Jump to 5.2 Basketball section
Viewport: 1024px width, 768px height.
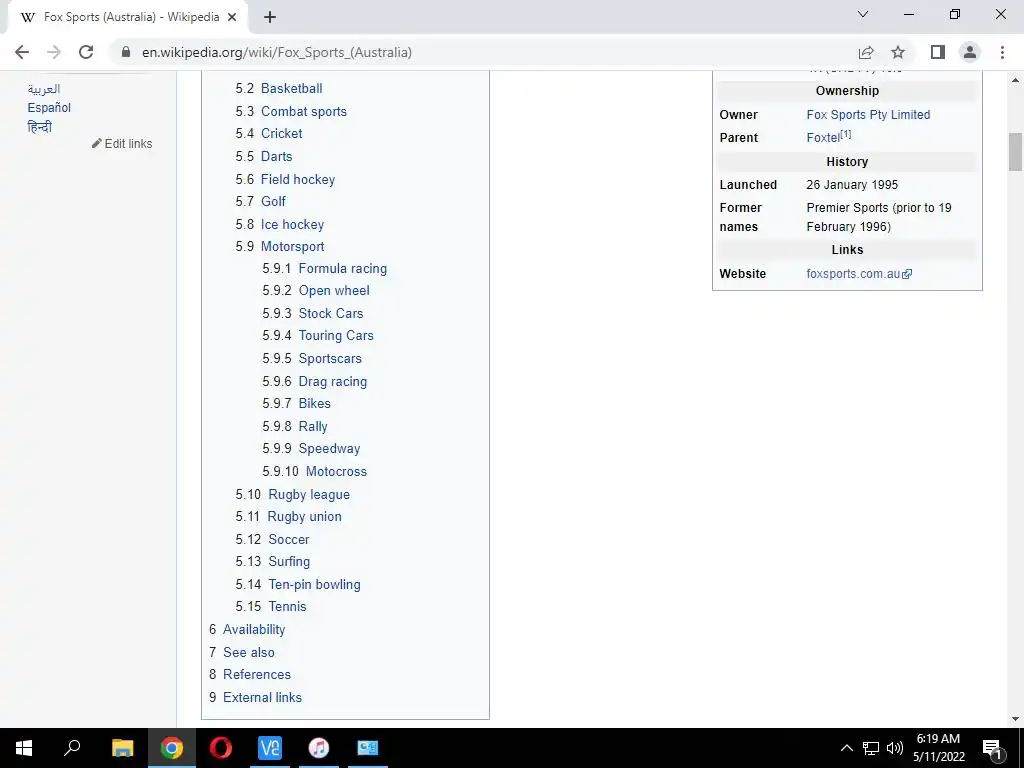point(291,88)
